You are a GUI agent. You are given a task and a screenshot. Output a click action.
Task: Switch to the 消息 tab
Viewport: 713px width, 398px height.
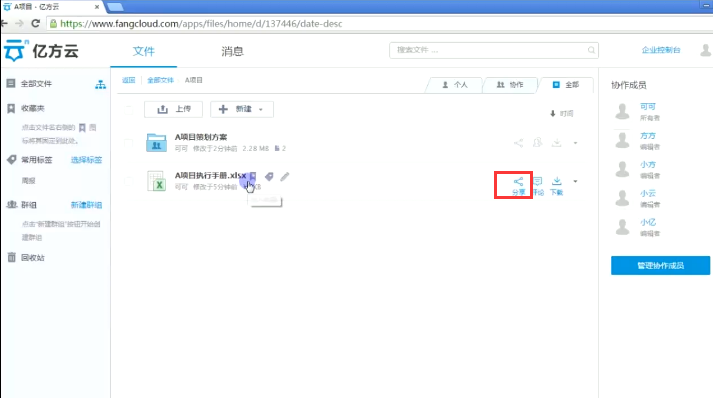[x=232, y=51]
